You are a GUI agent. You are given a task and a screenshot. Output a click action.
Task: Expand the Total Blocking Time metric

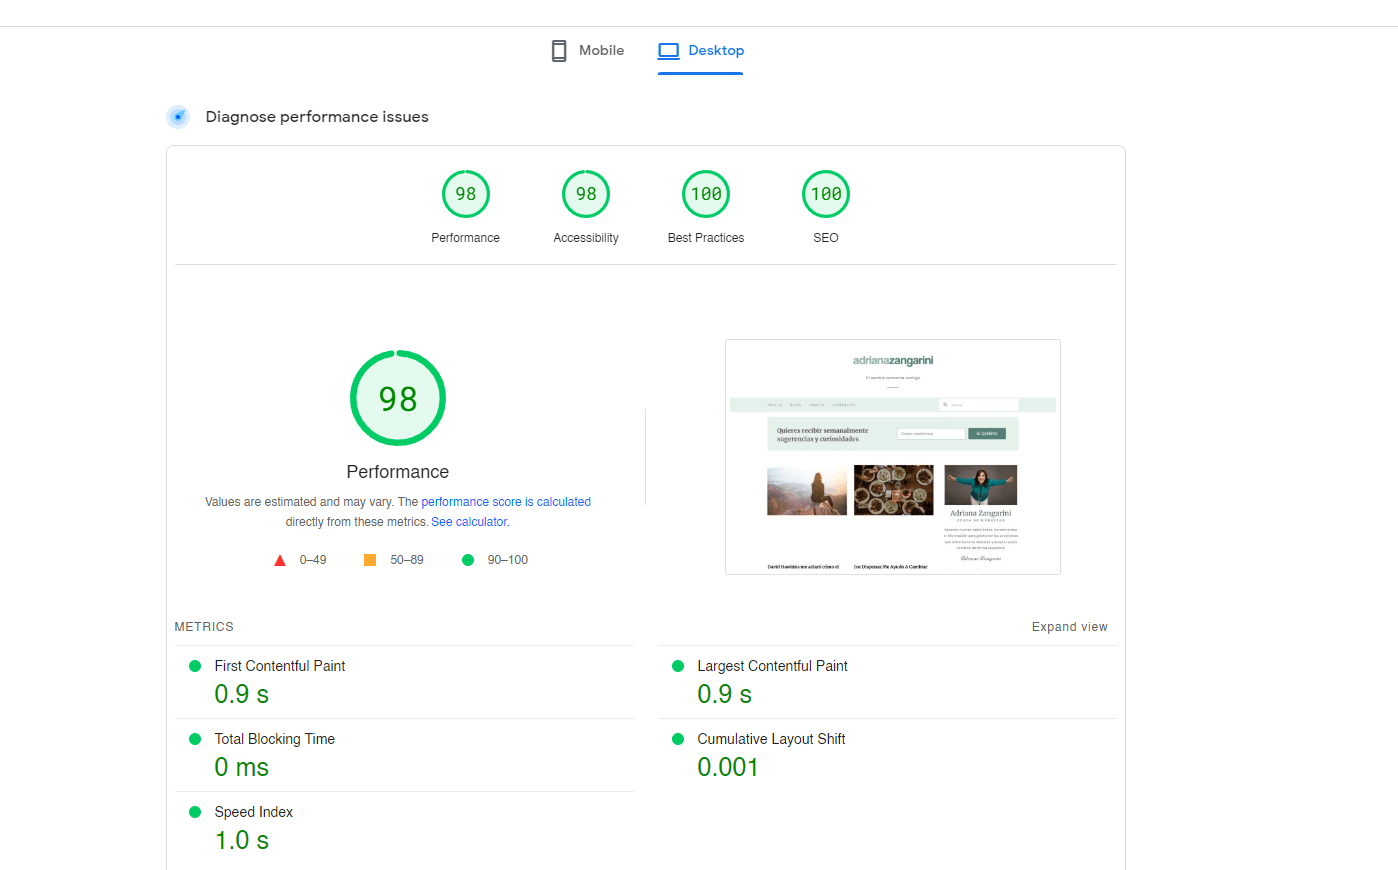click(405, 755)
